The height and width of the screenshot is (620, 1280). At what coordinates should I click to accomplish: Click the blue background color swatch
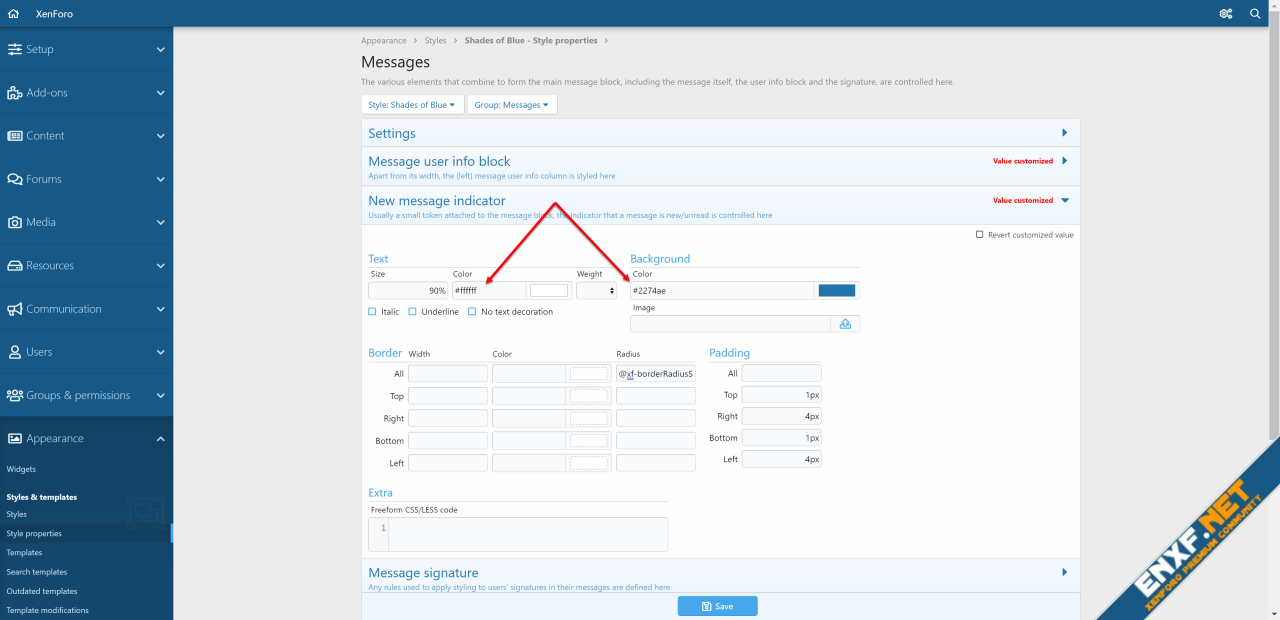click(837, 291)
